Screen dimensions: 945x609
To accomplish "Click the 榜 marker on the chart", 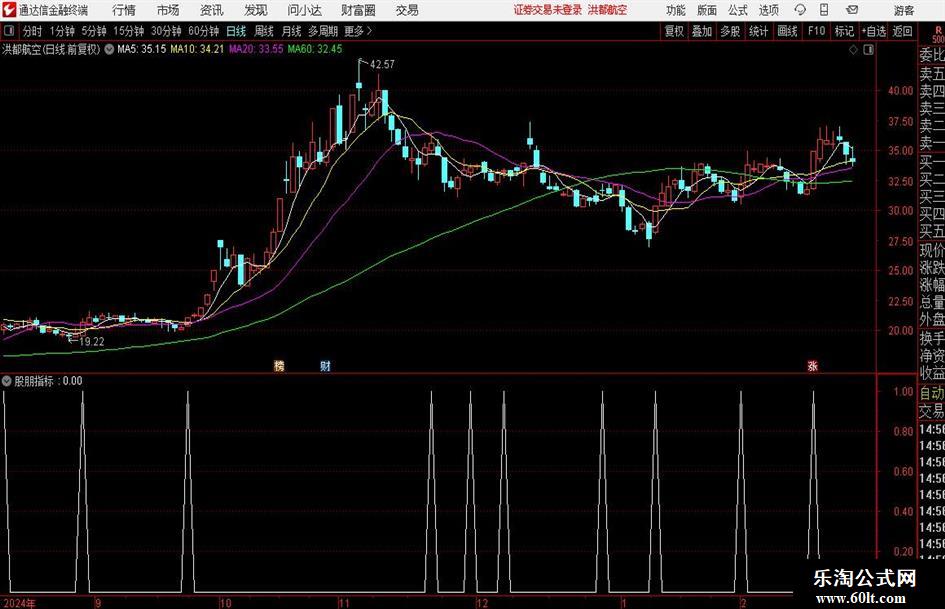I will 279,365.
